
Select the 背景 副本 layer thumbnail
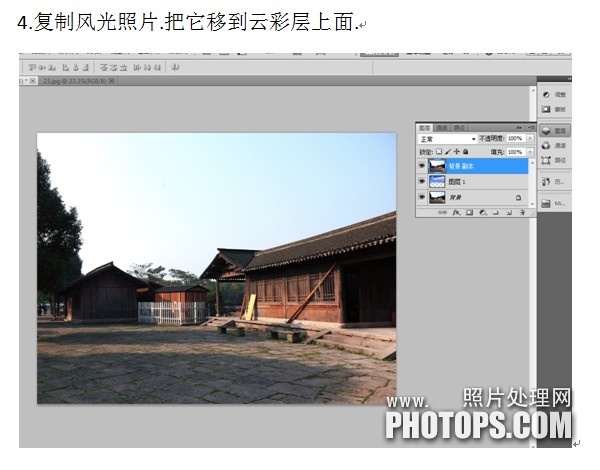click(437, 166)
